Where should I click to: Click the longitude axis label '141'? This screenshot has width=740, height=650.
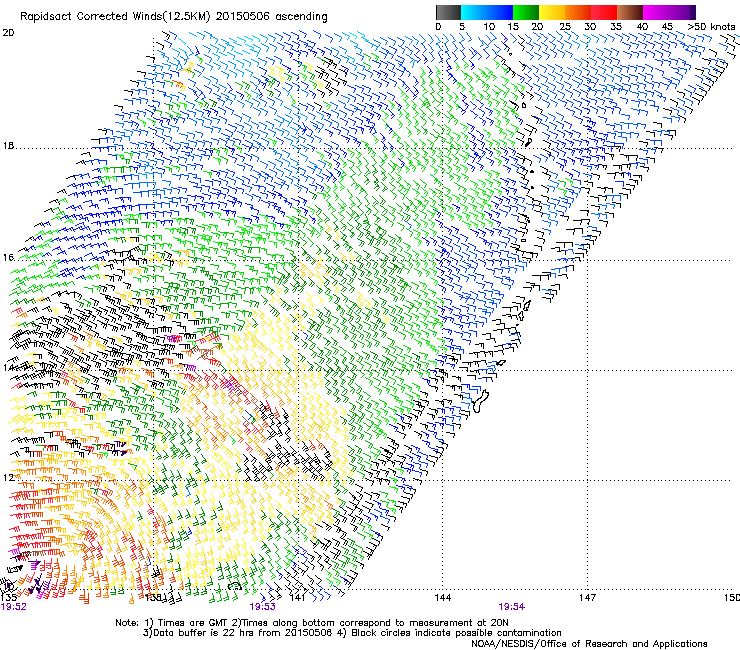297,598
